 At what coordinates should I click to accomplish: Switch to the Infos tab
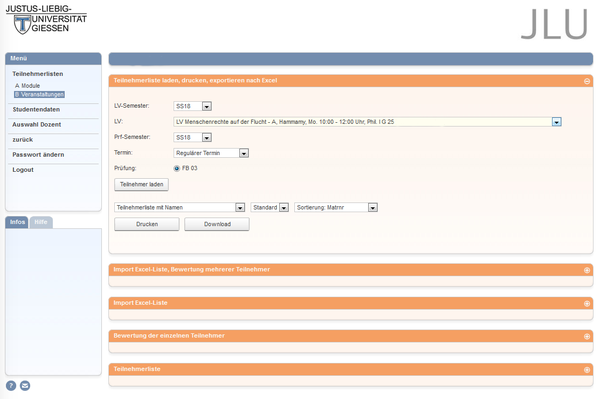[x=17, y=222]
